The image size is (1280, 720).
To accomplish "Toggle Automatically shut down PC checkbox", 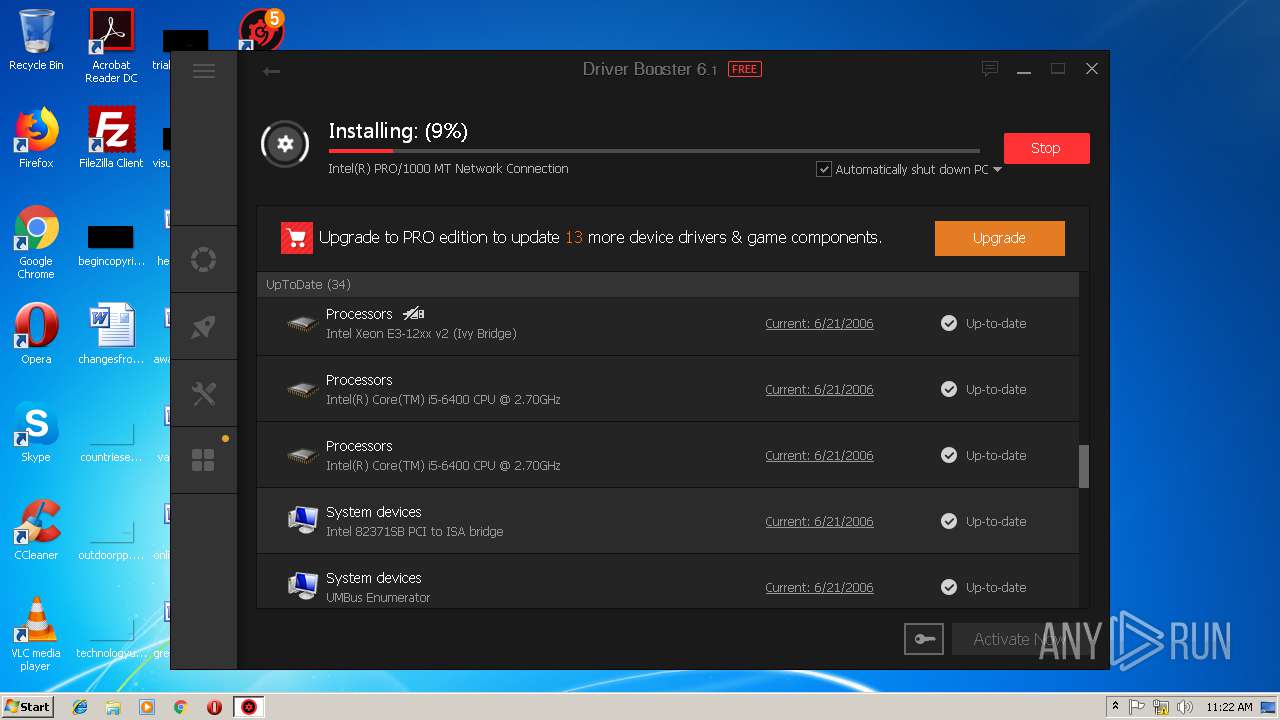I will pos(824,169).
